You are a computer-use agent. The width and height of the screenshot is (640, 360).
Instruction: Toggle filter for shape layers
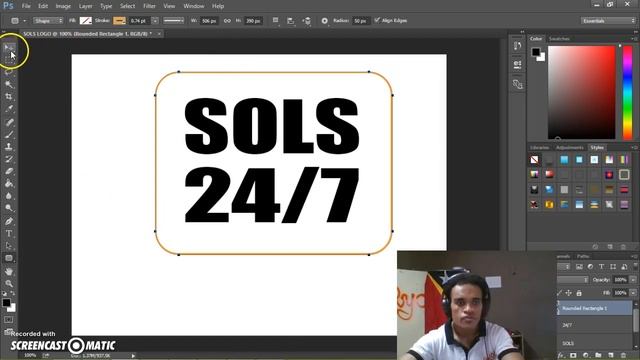(613, 267)
